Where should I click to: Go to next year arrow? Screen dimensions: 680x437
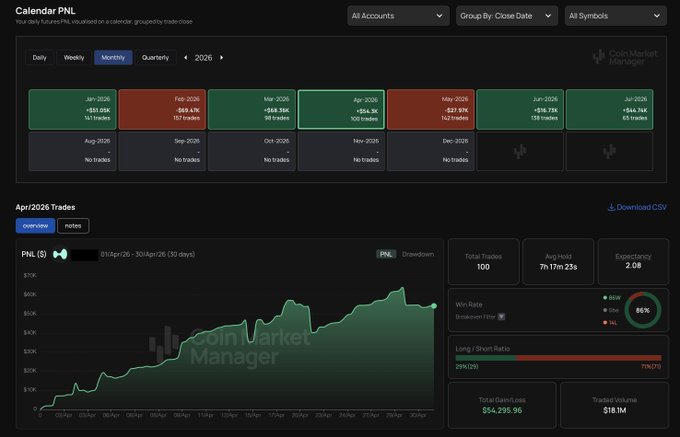point(222,58)
